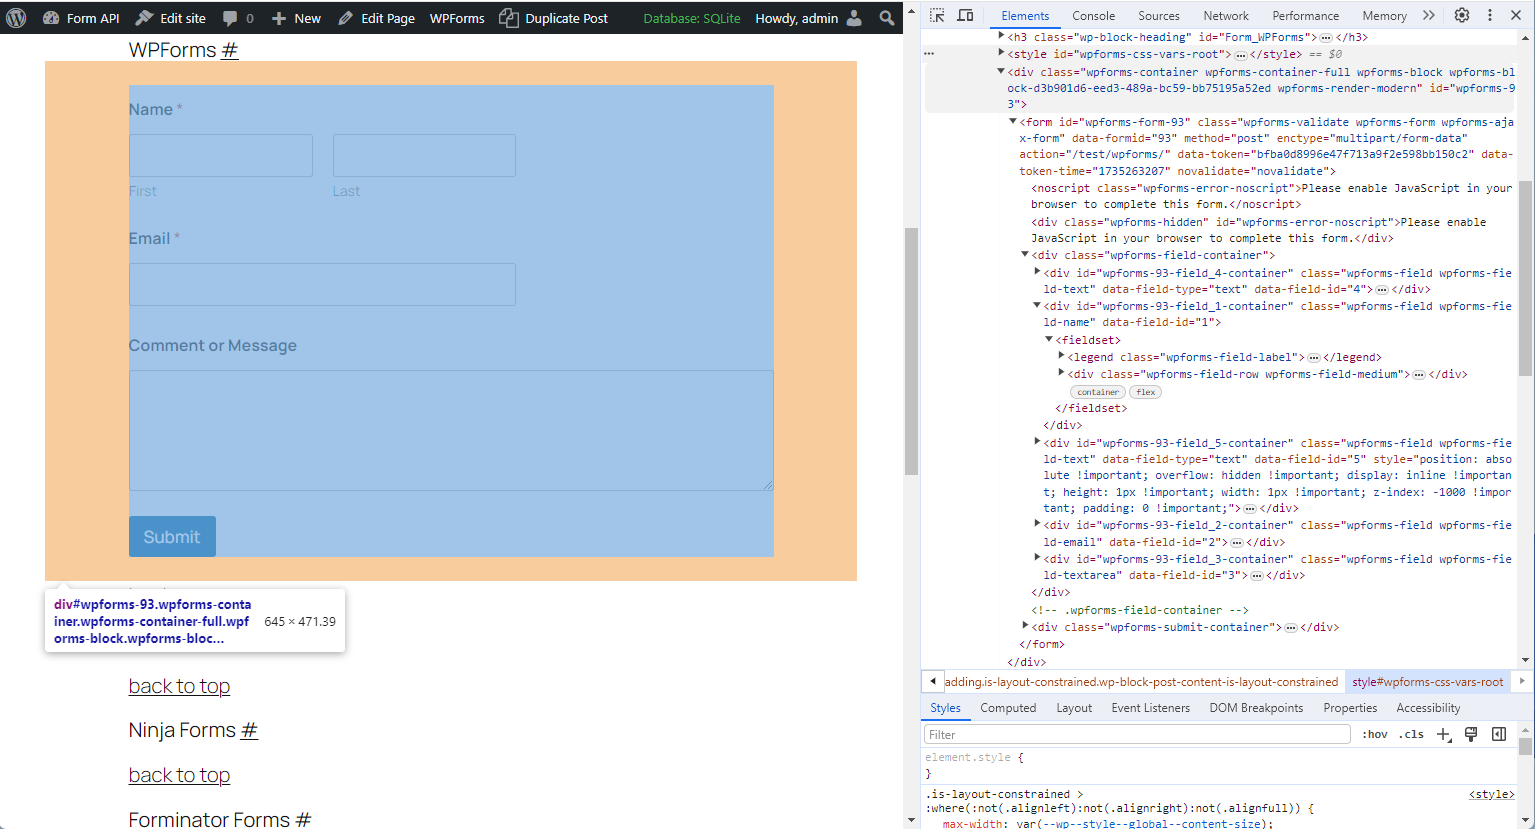This screenshot has width=1535, height=829.
Task: Click the styles Filter input field
Action: click(x=1137, y=734)
